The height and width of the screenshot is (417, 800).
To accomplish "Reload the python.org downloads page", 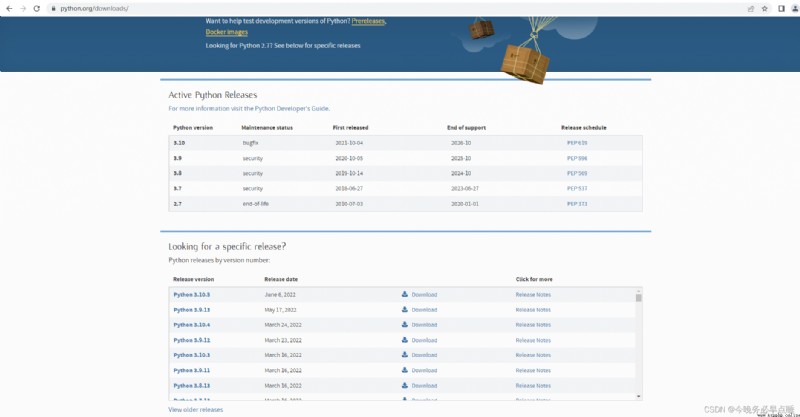I will point(37,9).
